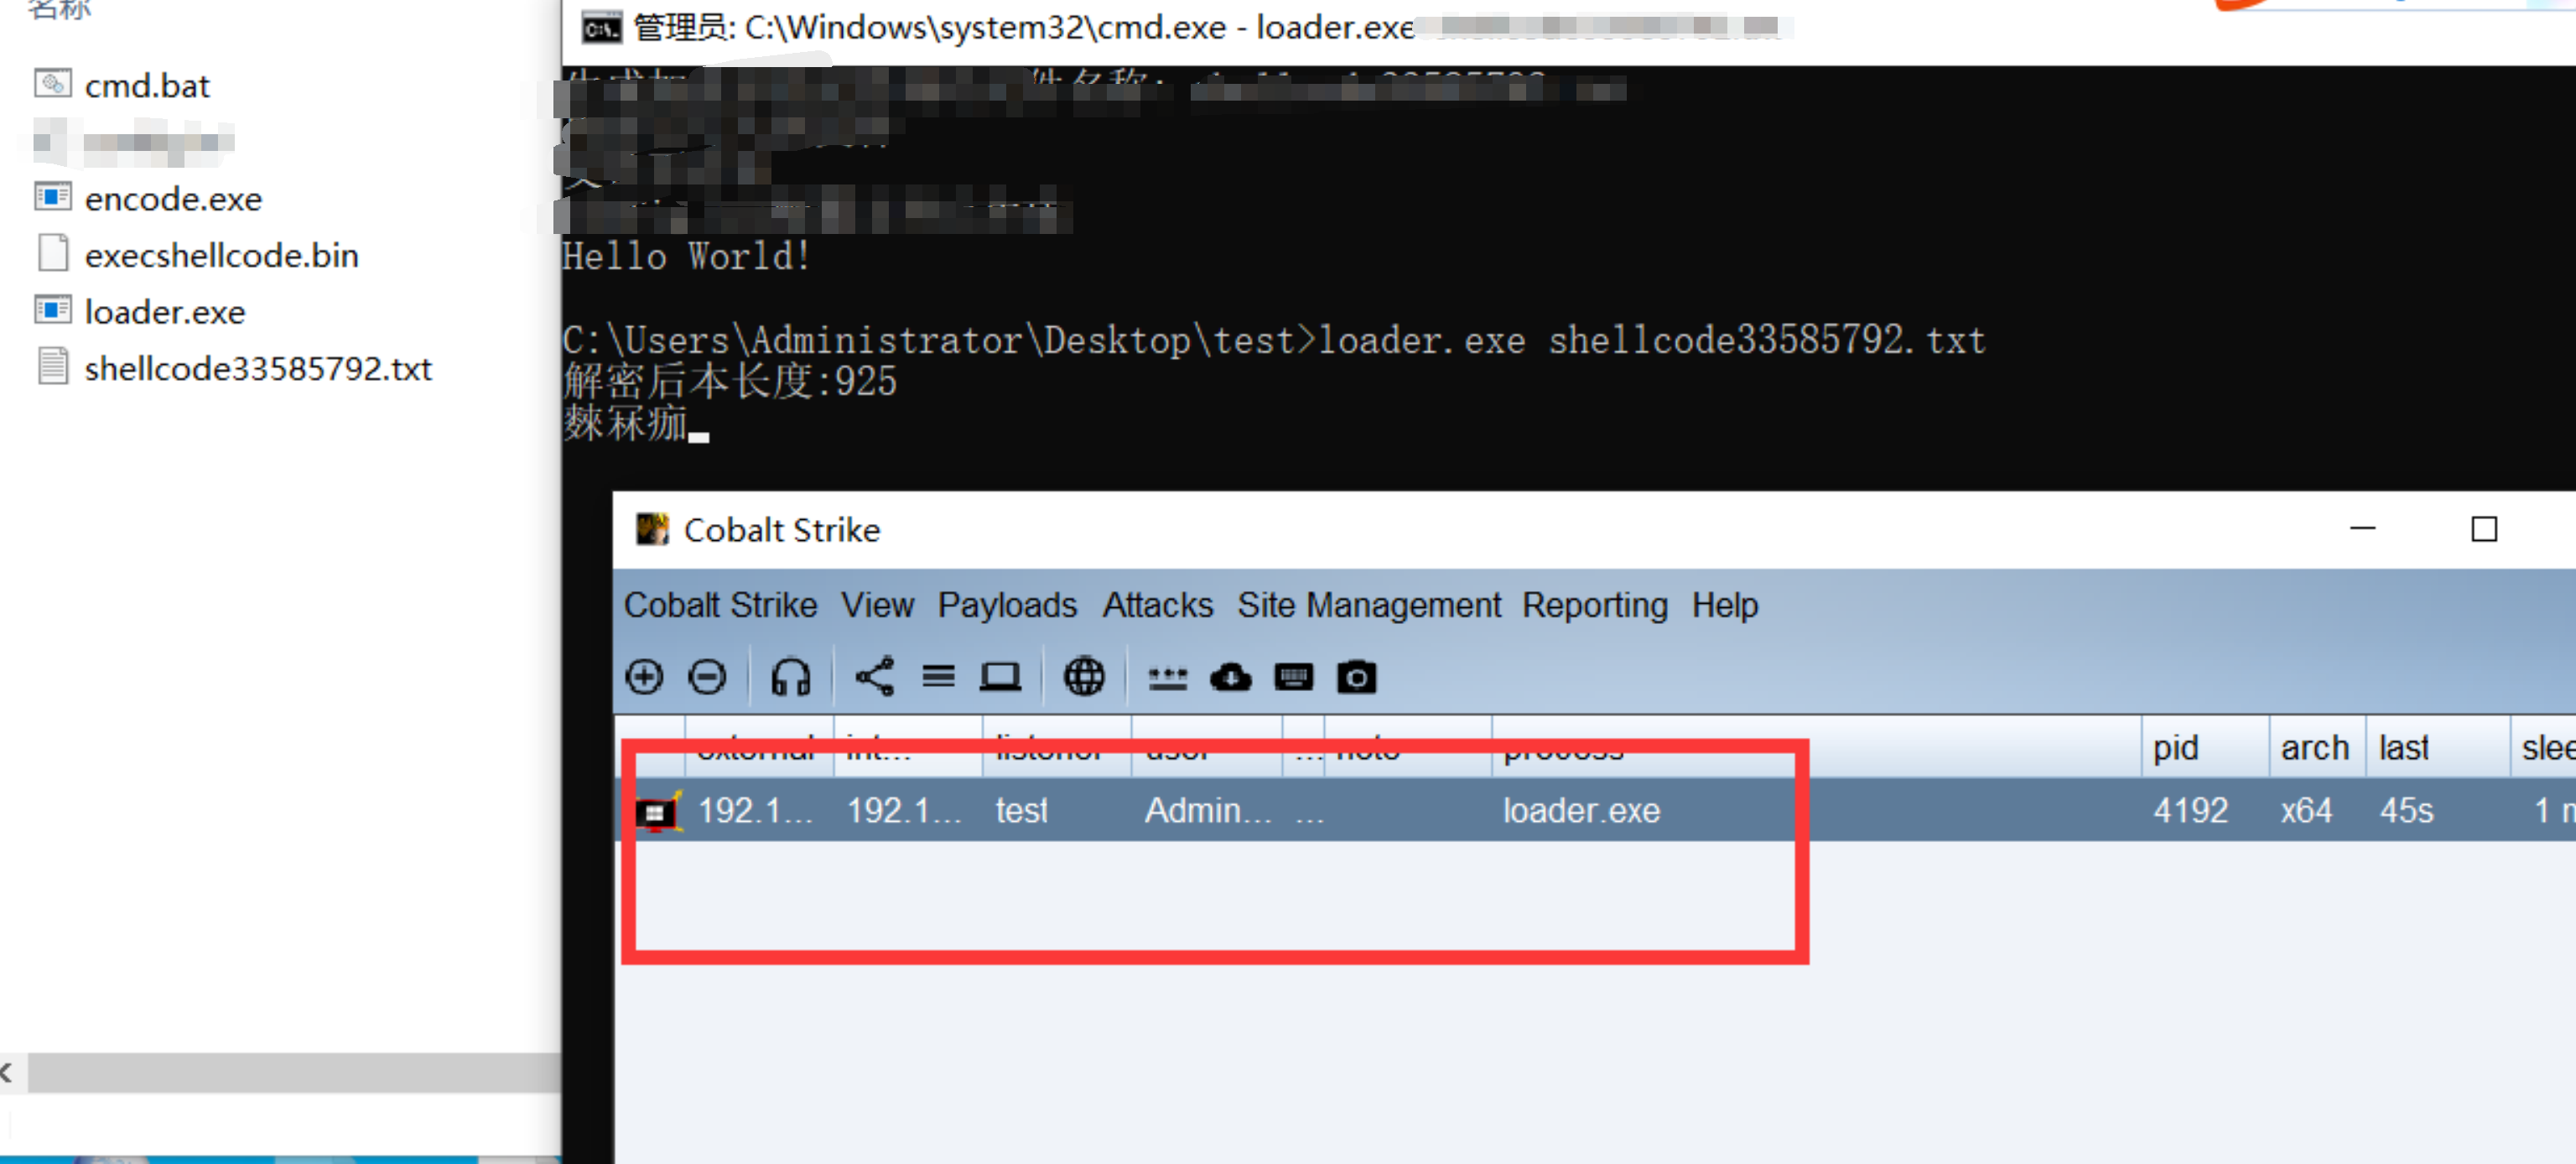The image size is (2576, 1164).
Task: Click the beacon session computer icon
Action: (658, 811)
